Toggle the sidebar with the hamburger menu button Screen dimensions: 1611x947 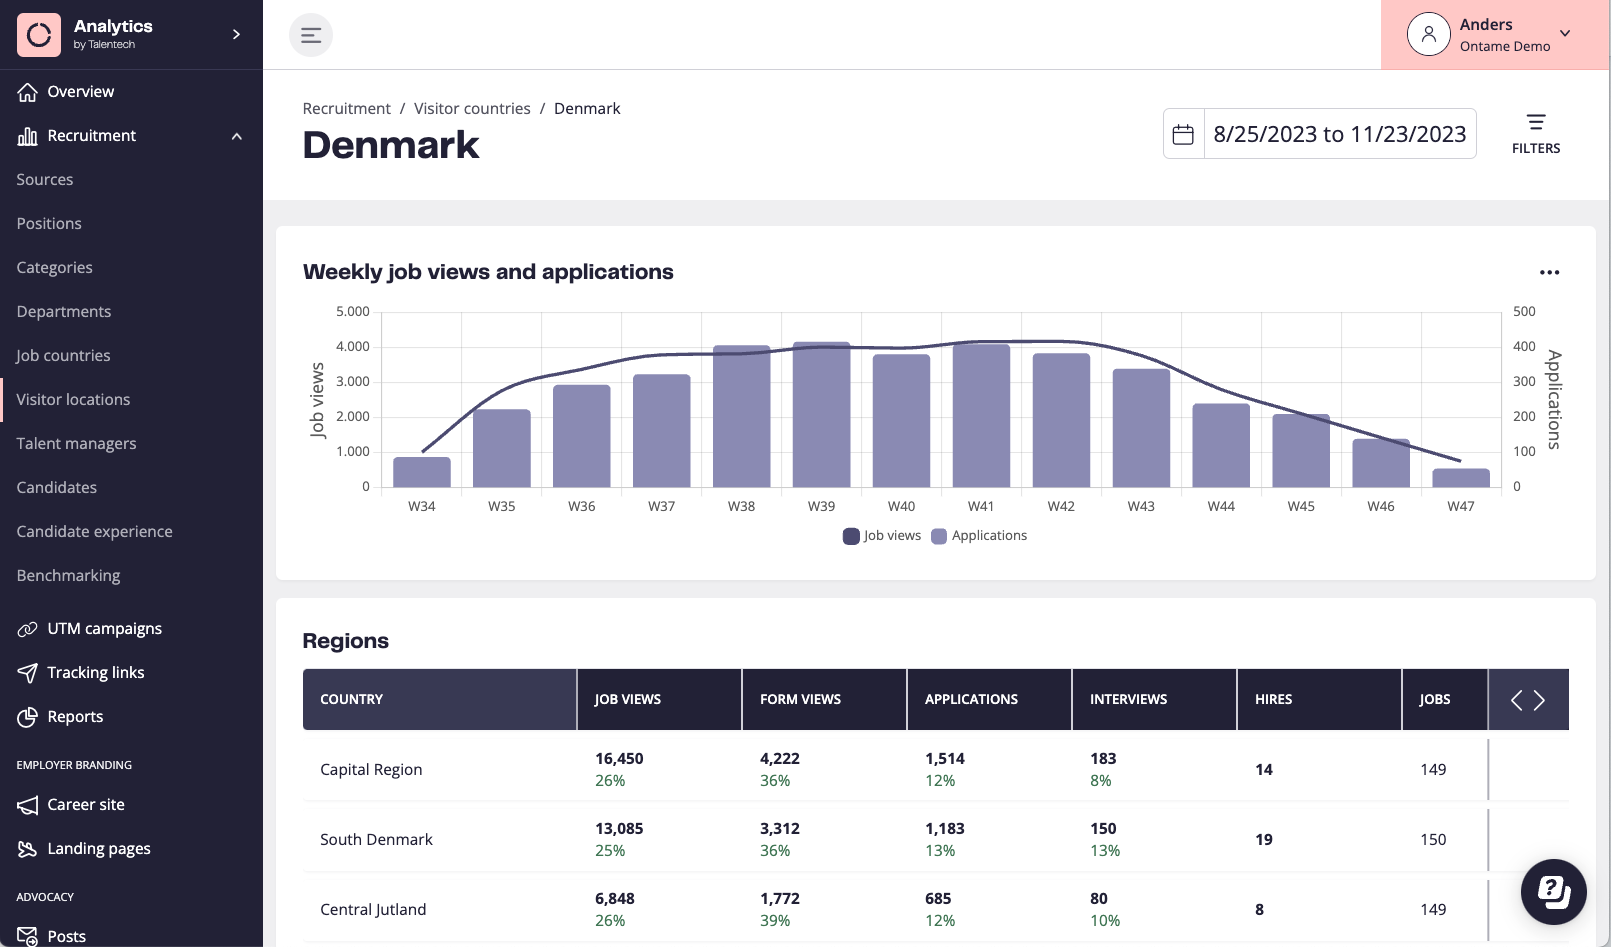311,35
